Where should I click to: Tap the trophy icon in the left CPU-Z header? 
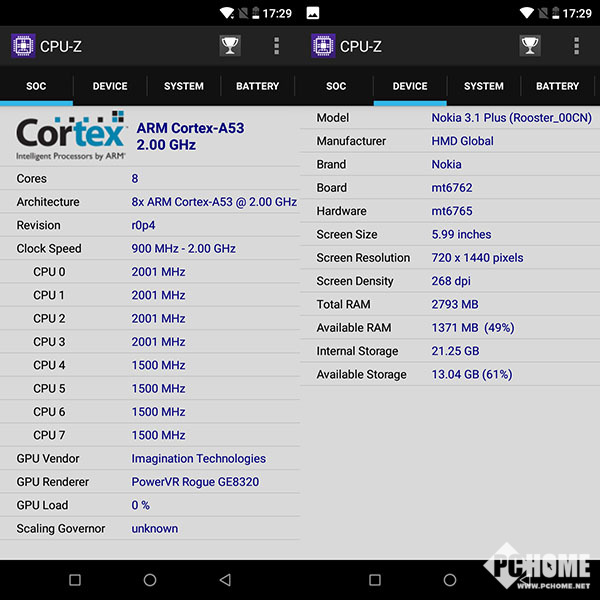pyautogui.click(x=230, y=46)
